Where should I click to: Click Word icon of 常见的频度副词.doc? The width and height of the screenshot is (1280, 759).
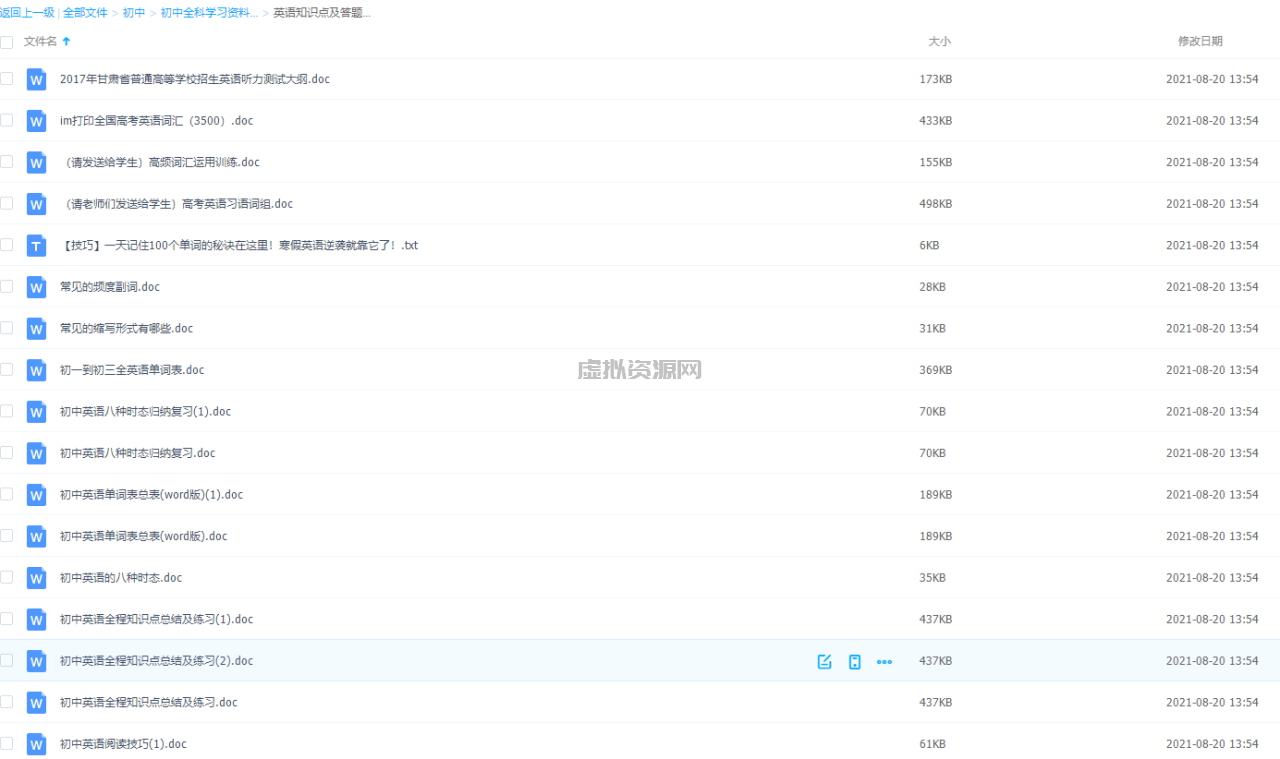(x=36, y=287)
